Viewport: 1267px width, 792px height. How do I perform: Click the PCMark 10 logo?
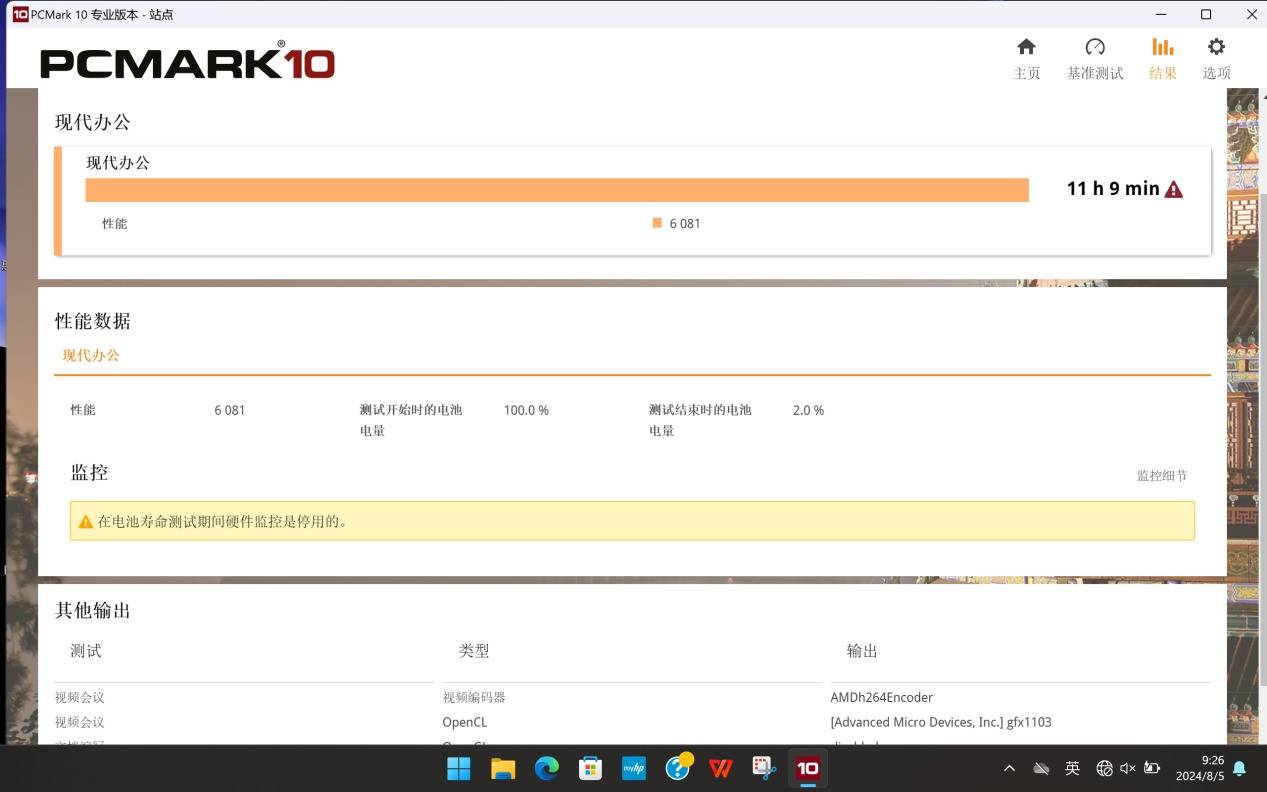187,61
